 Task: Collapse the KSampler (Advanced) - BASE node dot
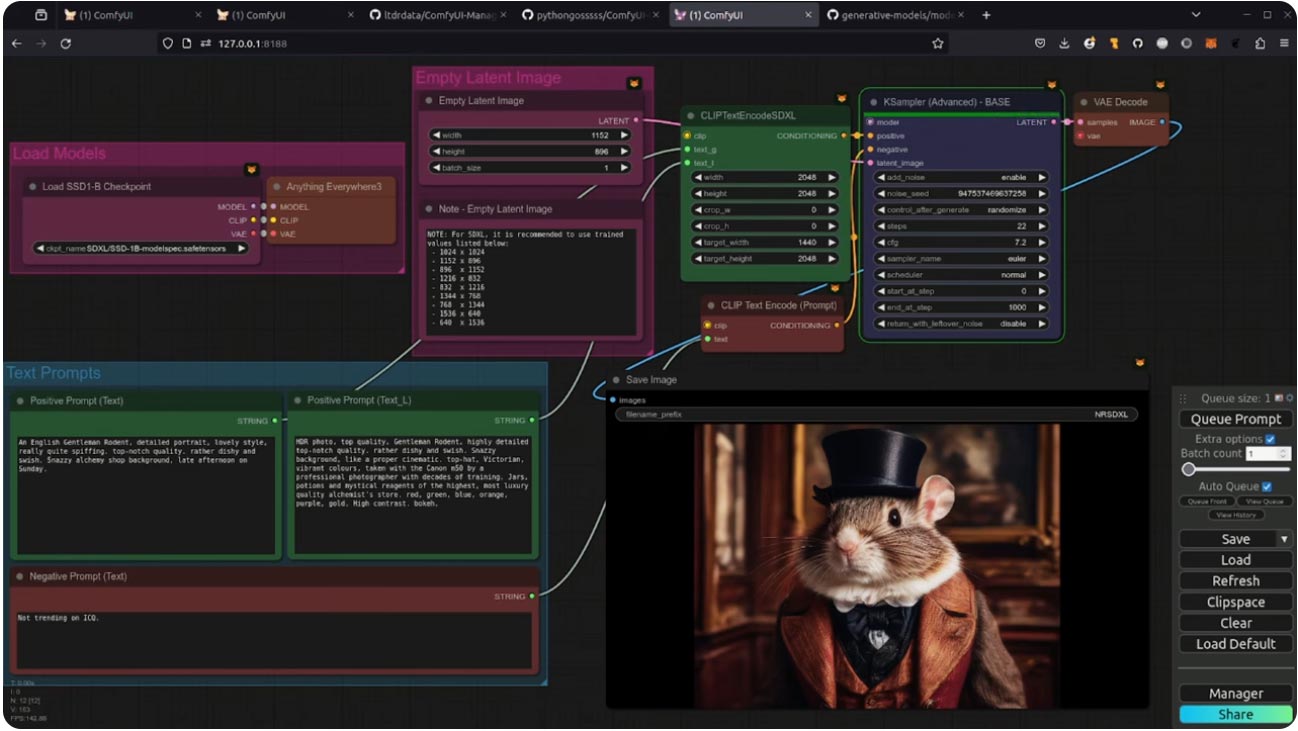(873, 102)
